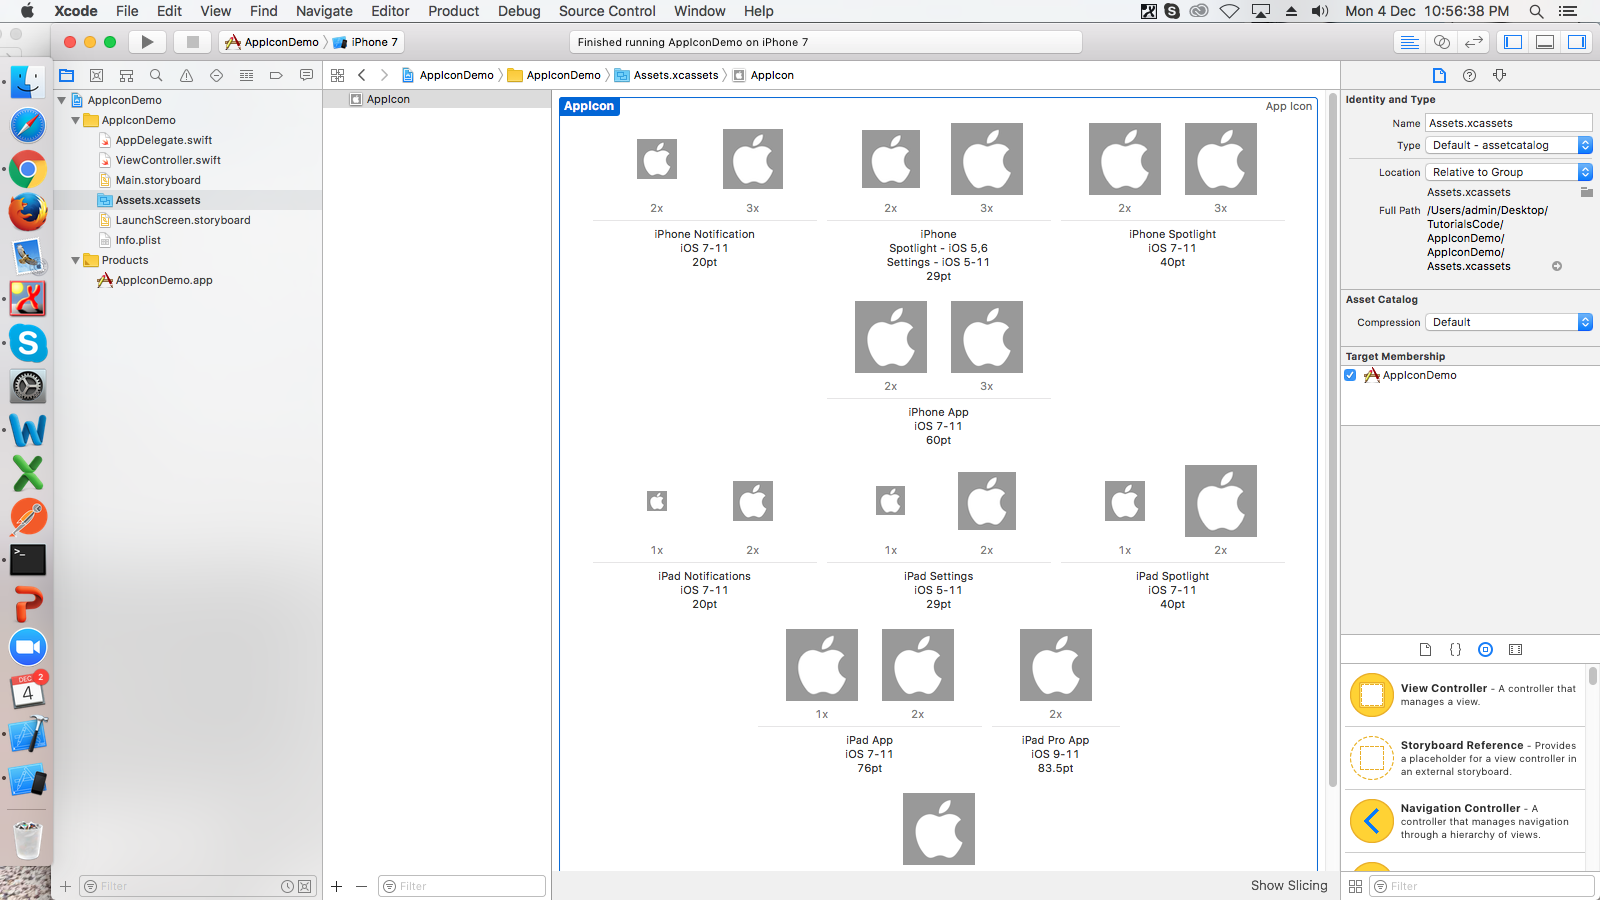Screen dimensions: 1600x900
Task: Open the Report navigator
Action: [x=306, y=75]
